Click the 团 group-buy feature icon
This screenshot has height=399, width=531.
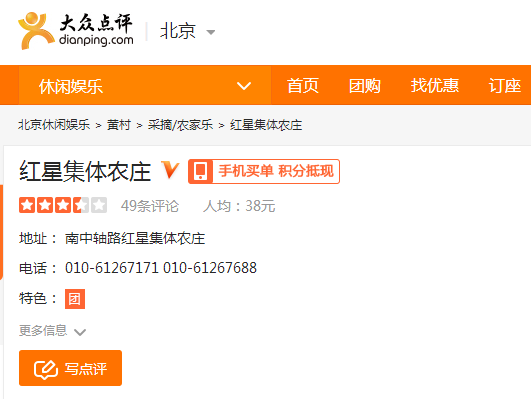pos(75,299)
